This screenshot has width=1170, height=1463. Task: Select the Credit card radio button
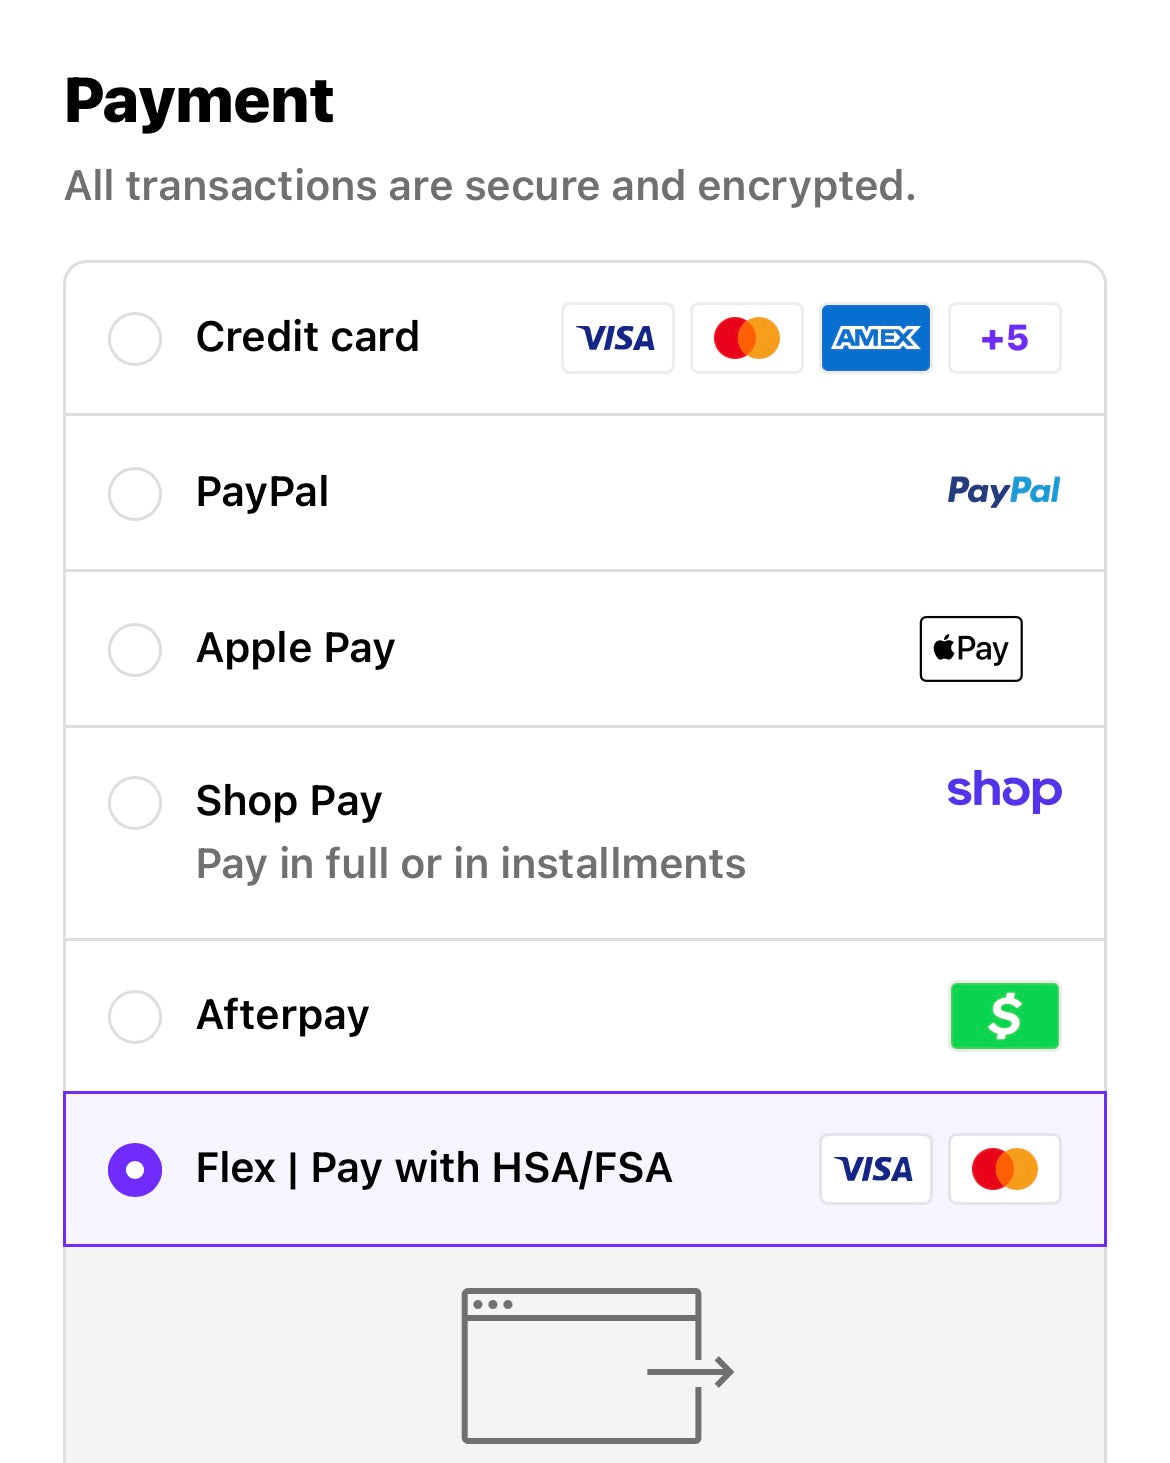coord(135,338)
